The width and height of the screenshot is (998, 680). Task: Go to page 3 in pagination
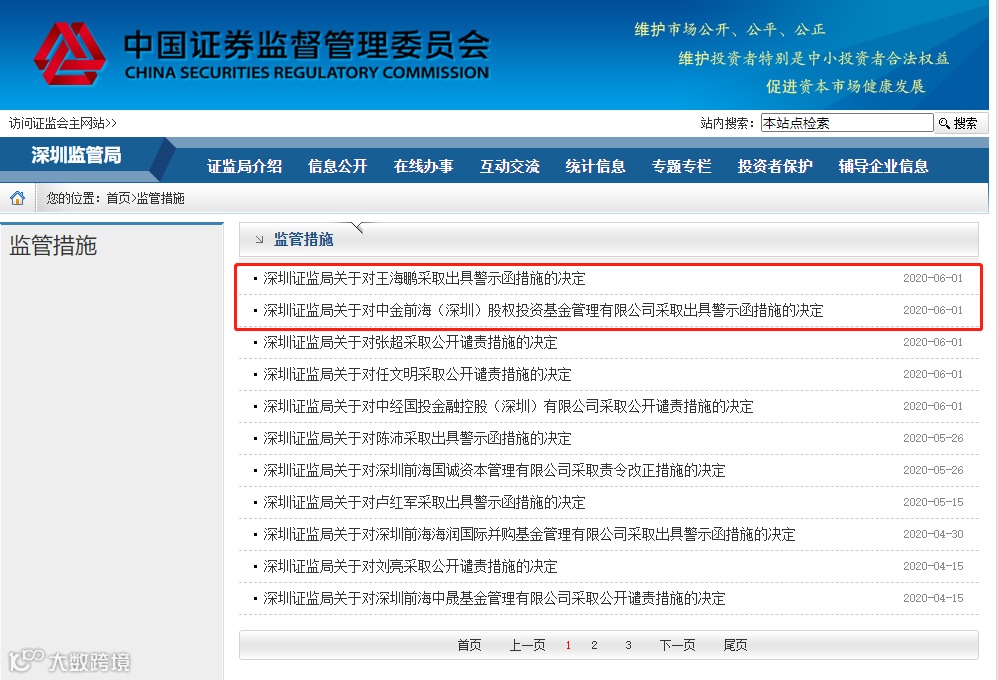628,645
